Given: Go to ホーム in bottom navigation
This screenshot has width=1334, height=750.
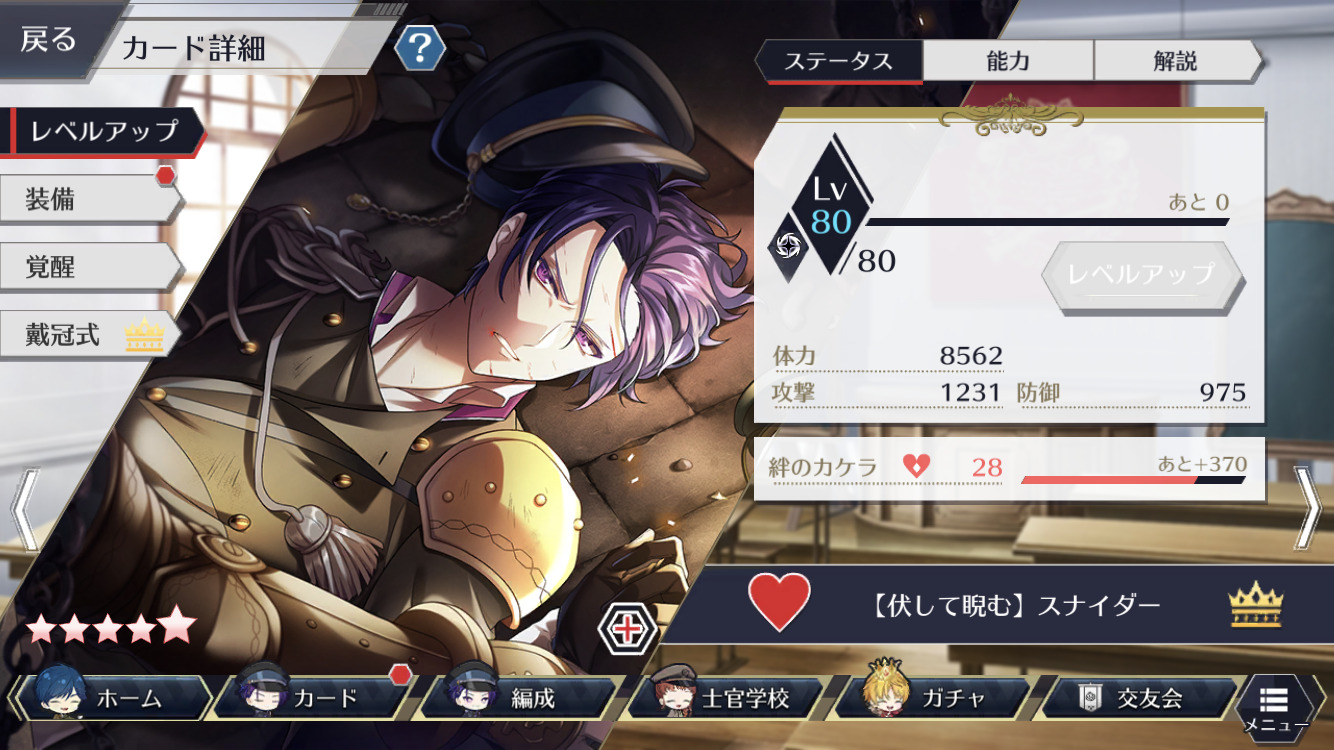Looking at the screenshot, I should tap(110, 697).
